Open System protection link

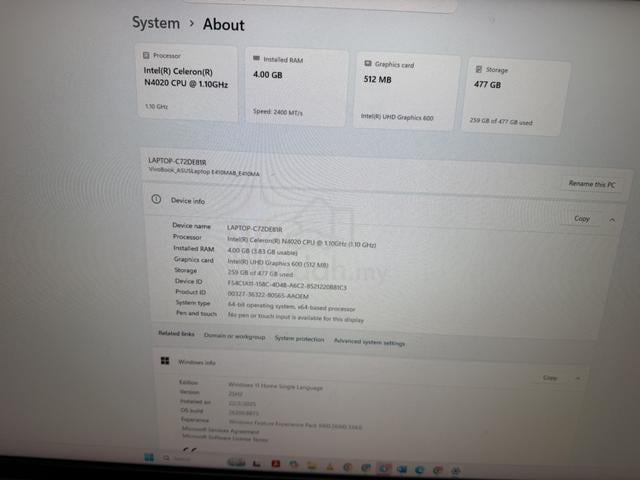click(299, 339)
